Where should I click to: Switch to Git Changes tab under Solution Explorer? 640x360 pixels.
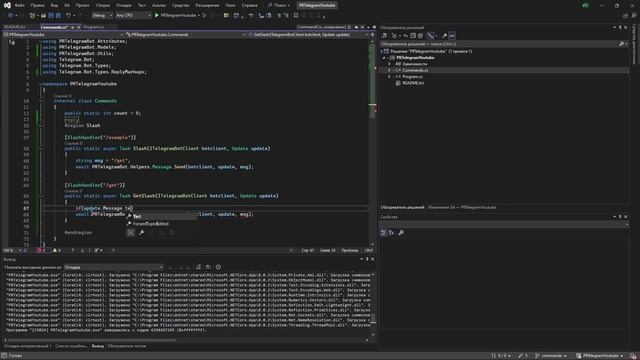[x=462, y=207]
